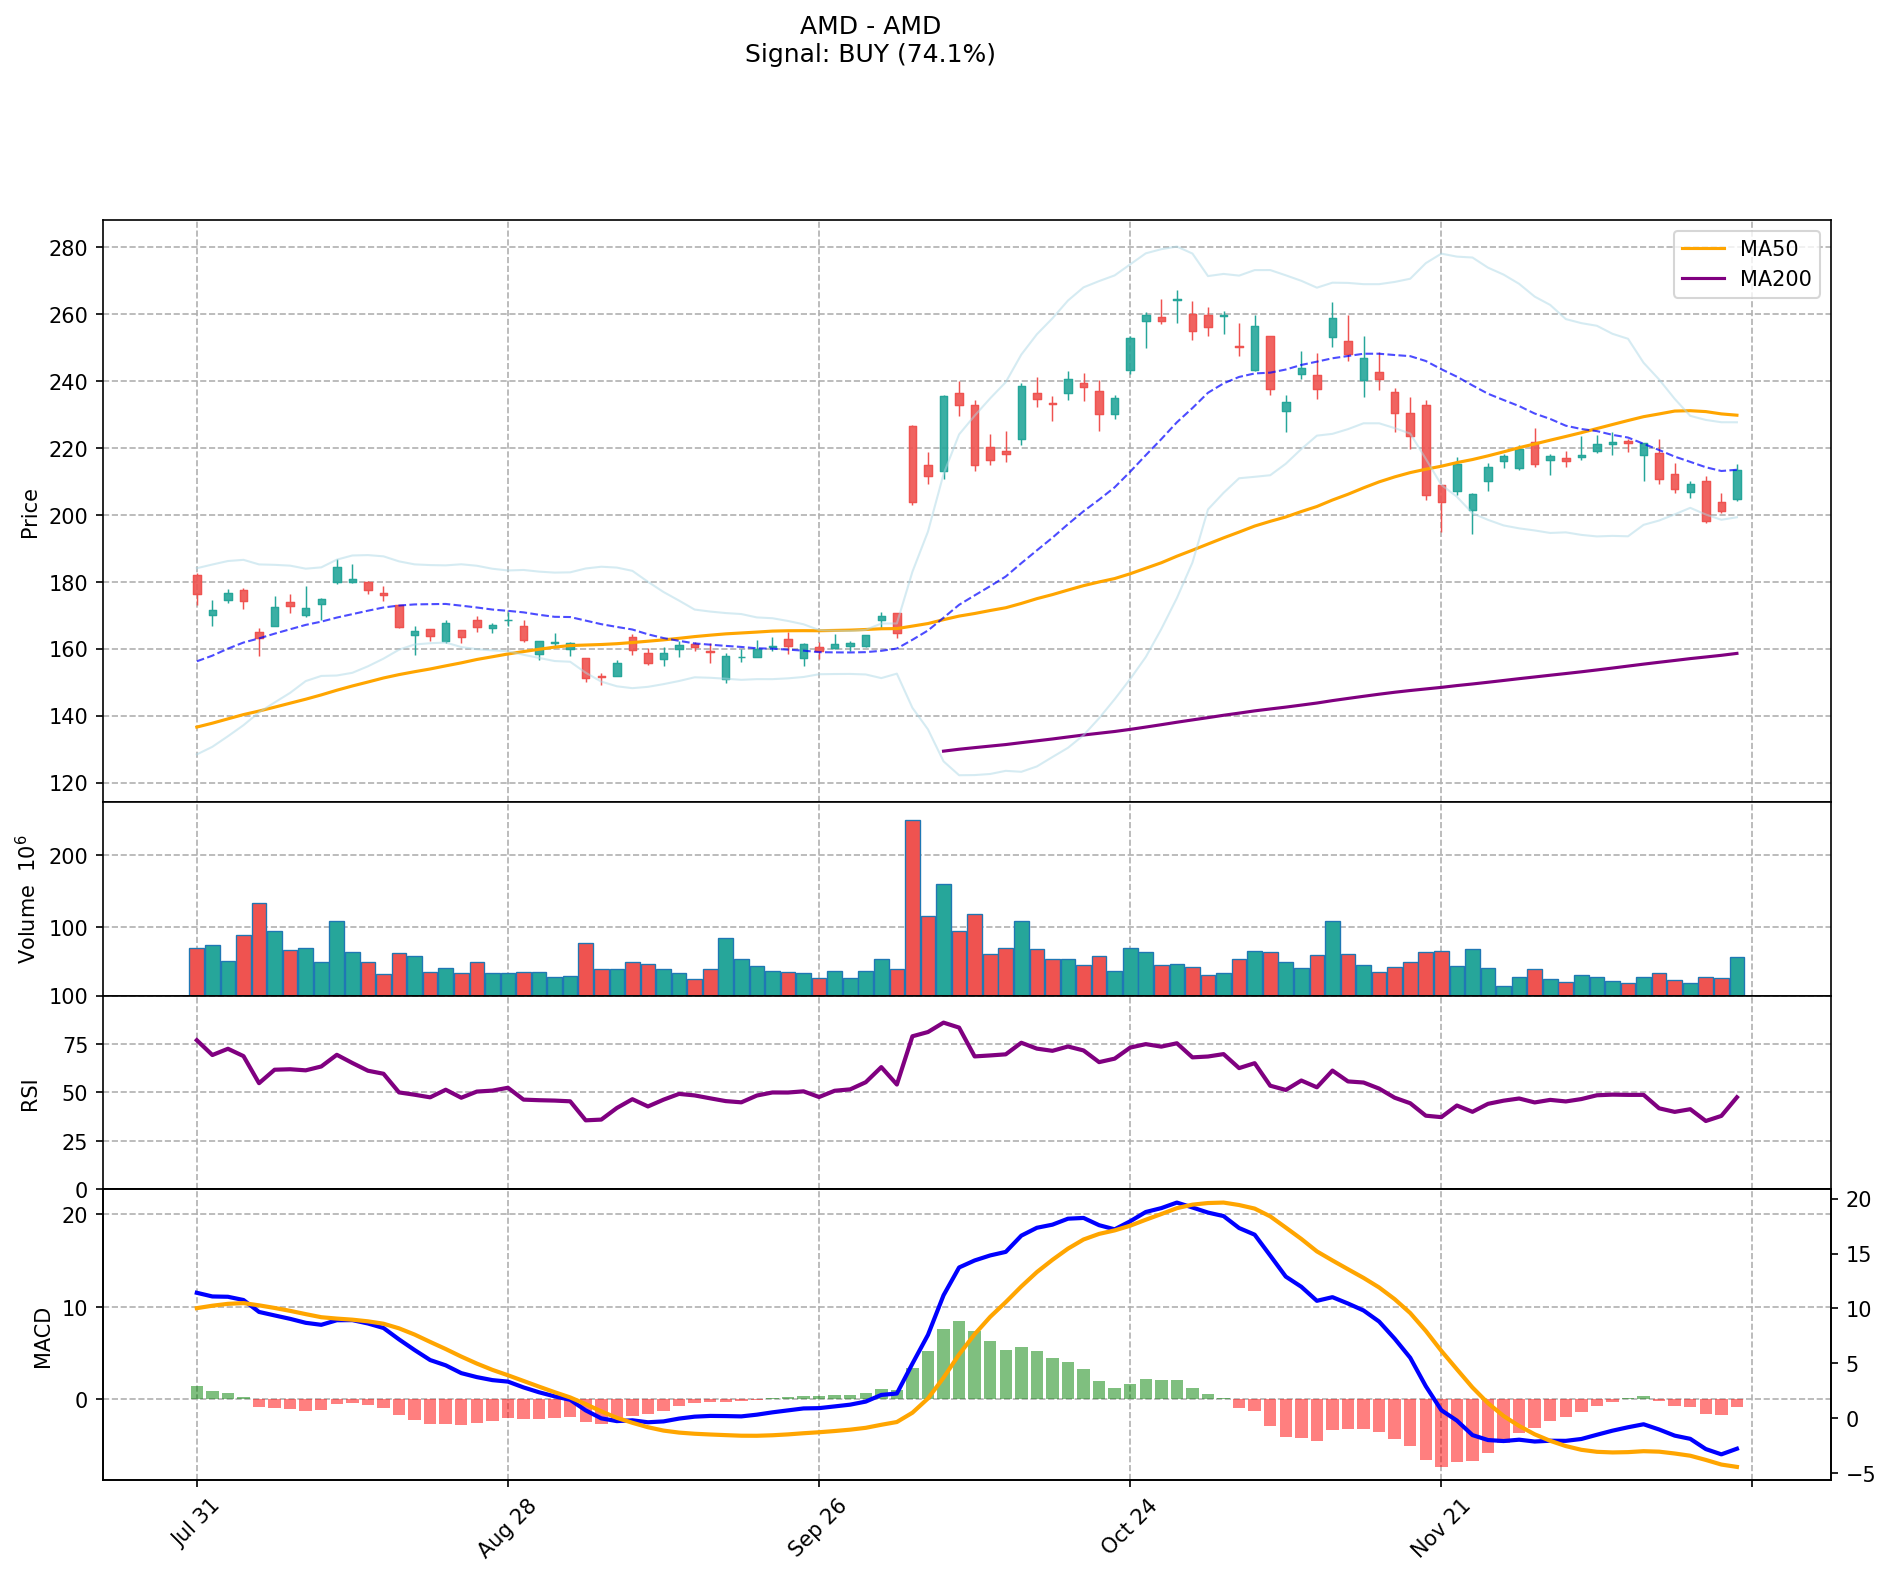Select the orange MA50 legend line swatch
The width and height of the screenshot is (1891, 1576).
(1704, 250)
